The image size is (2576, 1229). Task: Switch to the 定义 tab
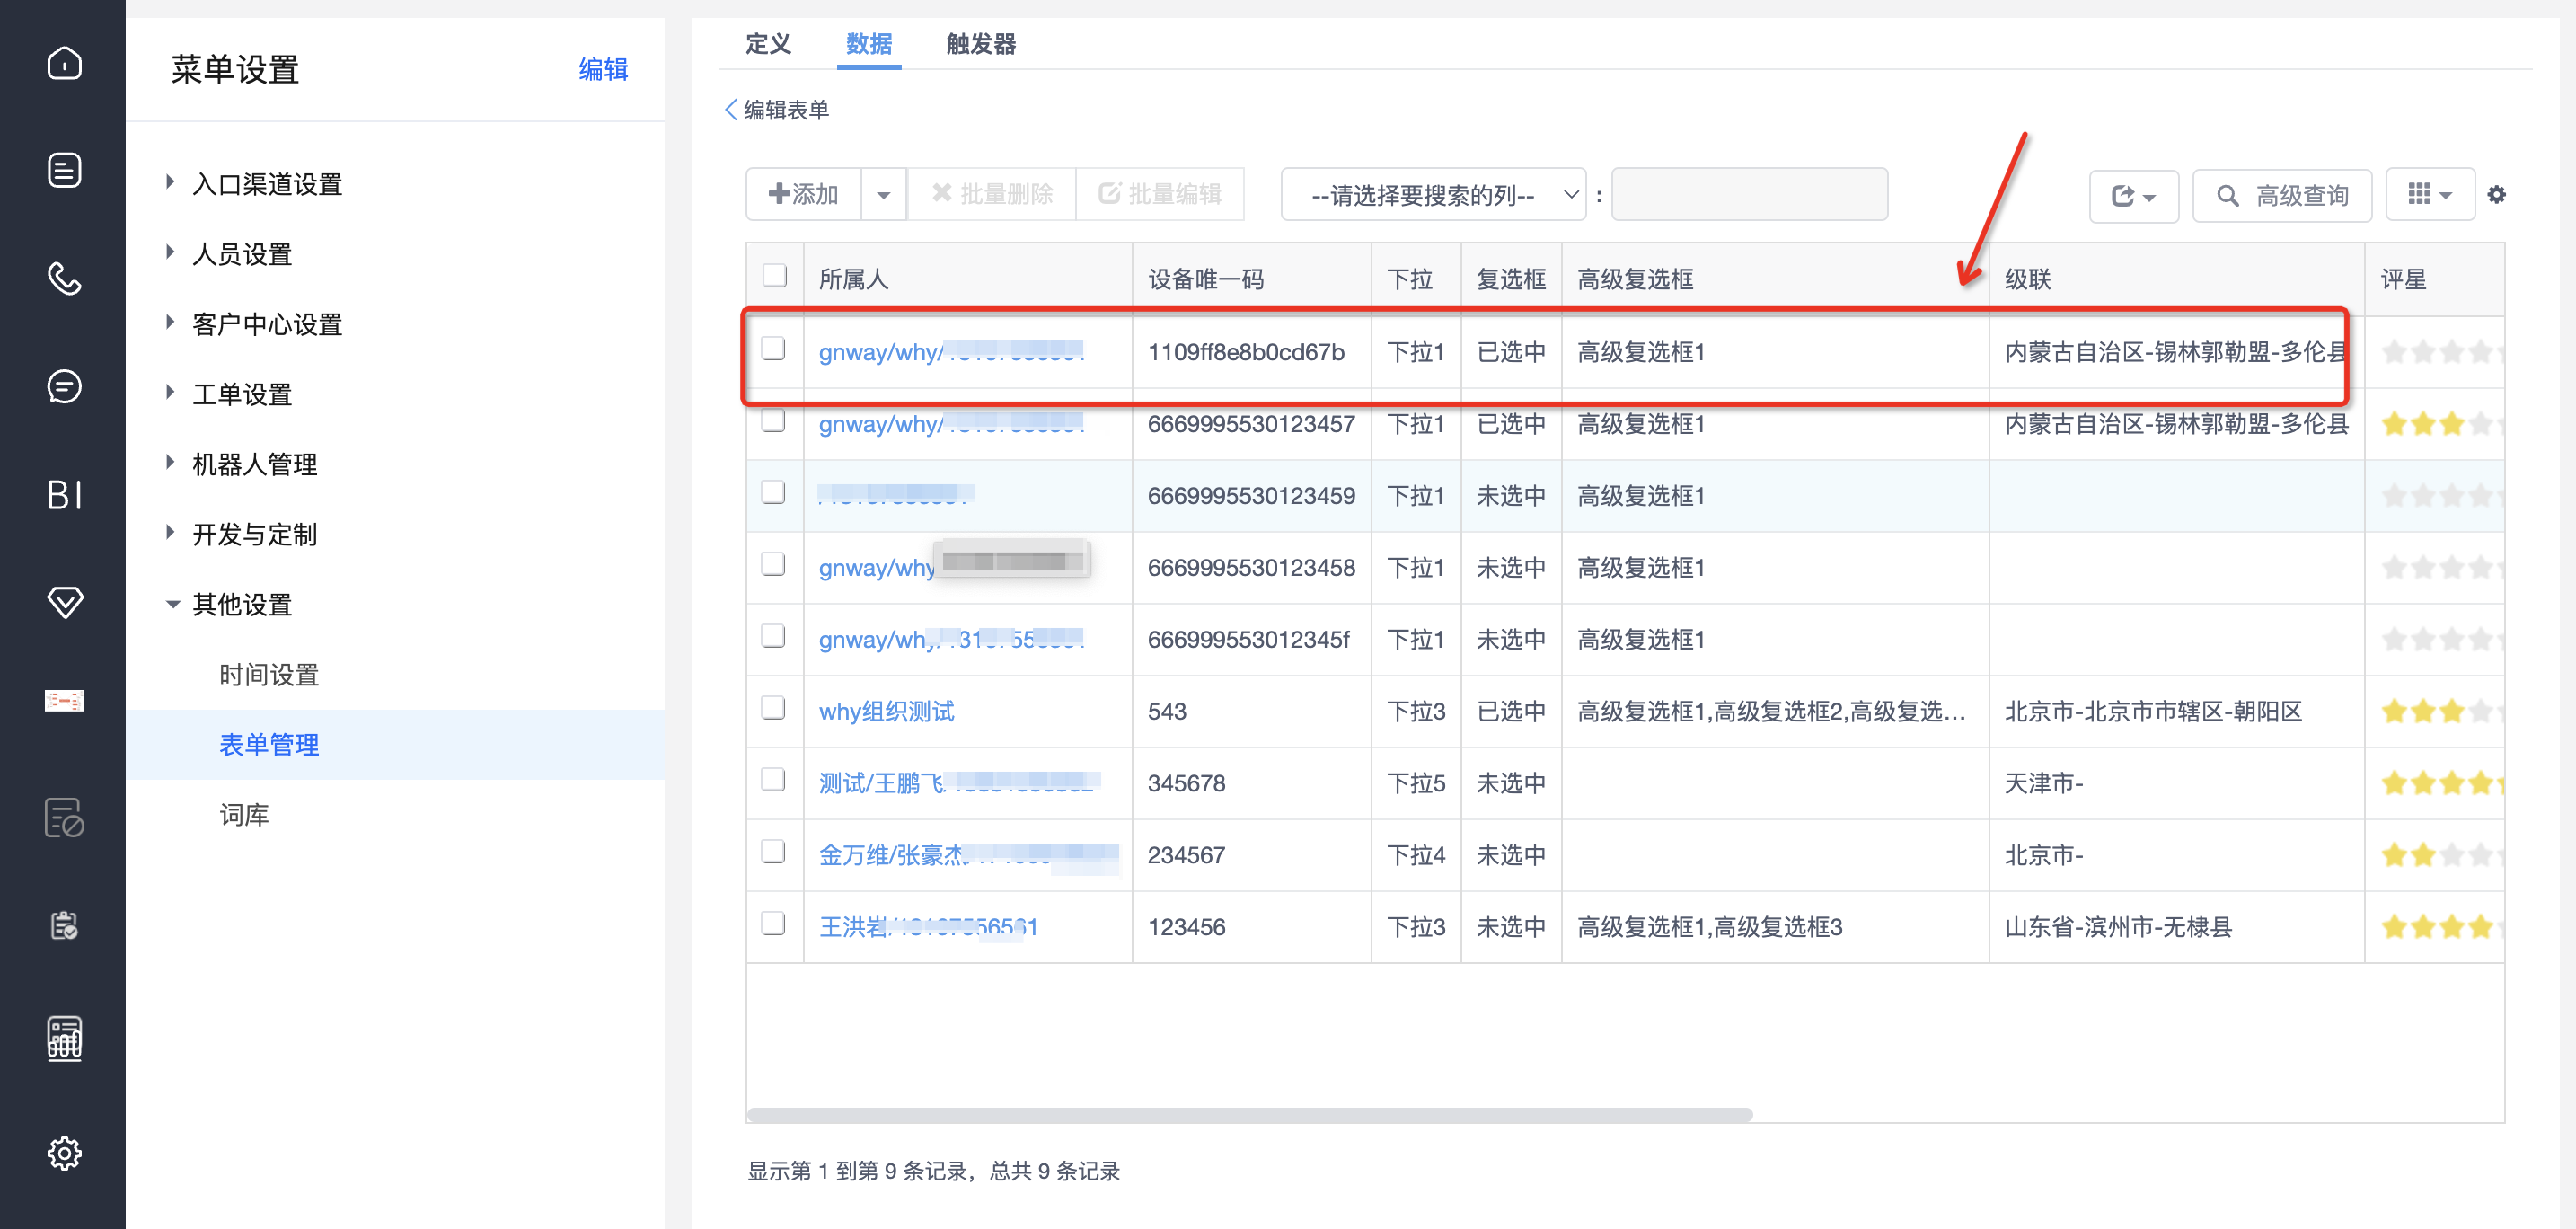pos(768,44)
